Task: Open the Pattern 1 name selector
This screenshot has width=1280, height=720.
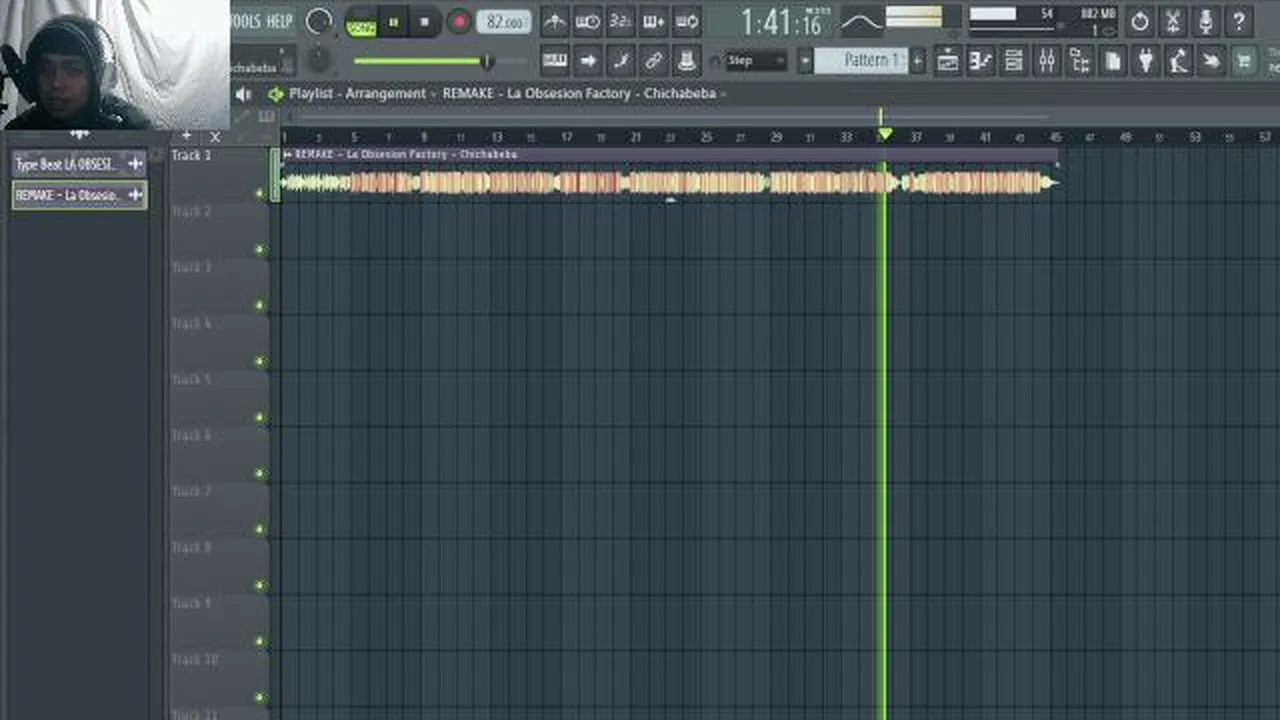Action: pyautogui.click(x=860, y=61)
